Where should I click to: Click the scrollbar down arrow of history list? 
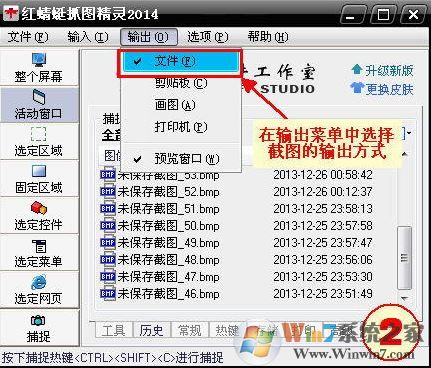(405, 298)
